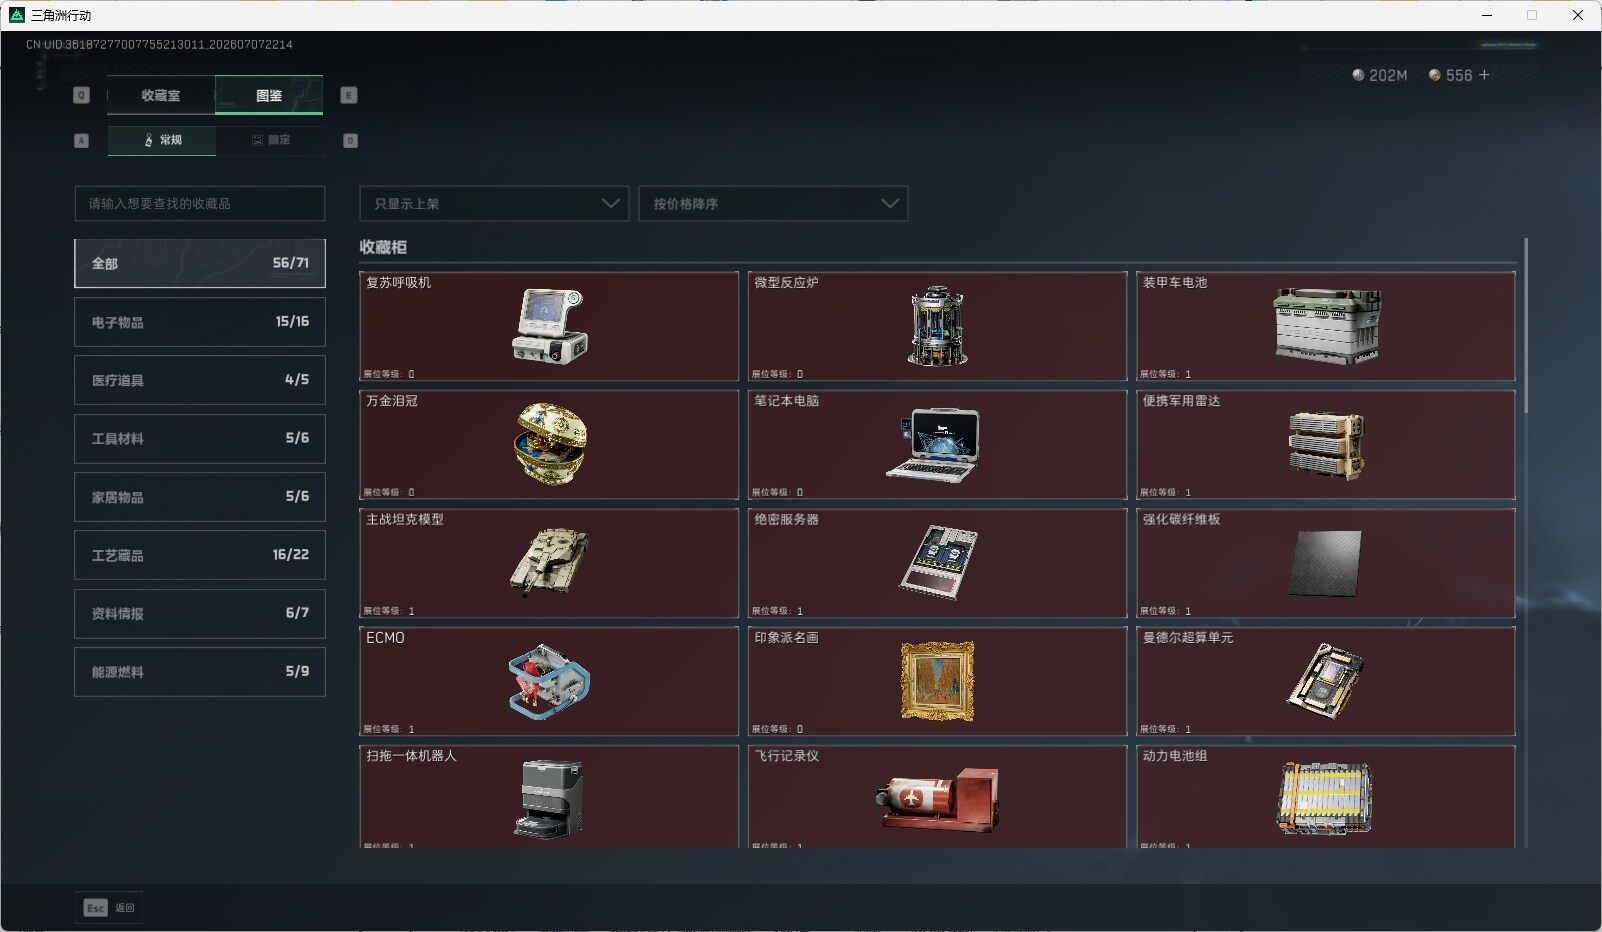The image size is (1602, 932).
Task: Click the plus icon beside 556 currency
Action: (1484, 75)
